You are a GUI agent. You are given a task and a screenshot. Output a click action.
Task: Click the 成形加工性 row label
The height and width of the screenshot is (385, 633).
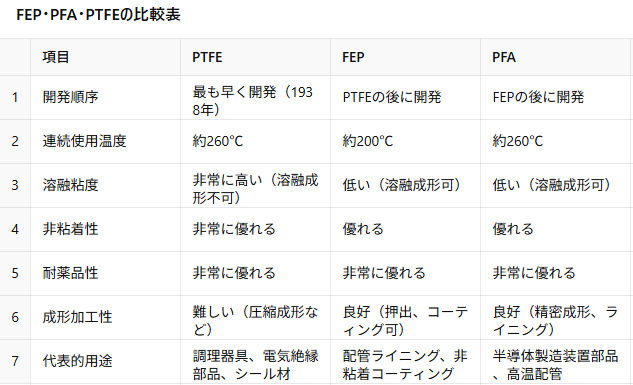(78, 317)
